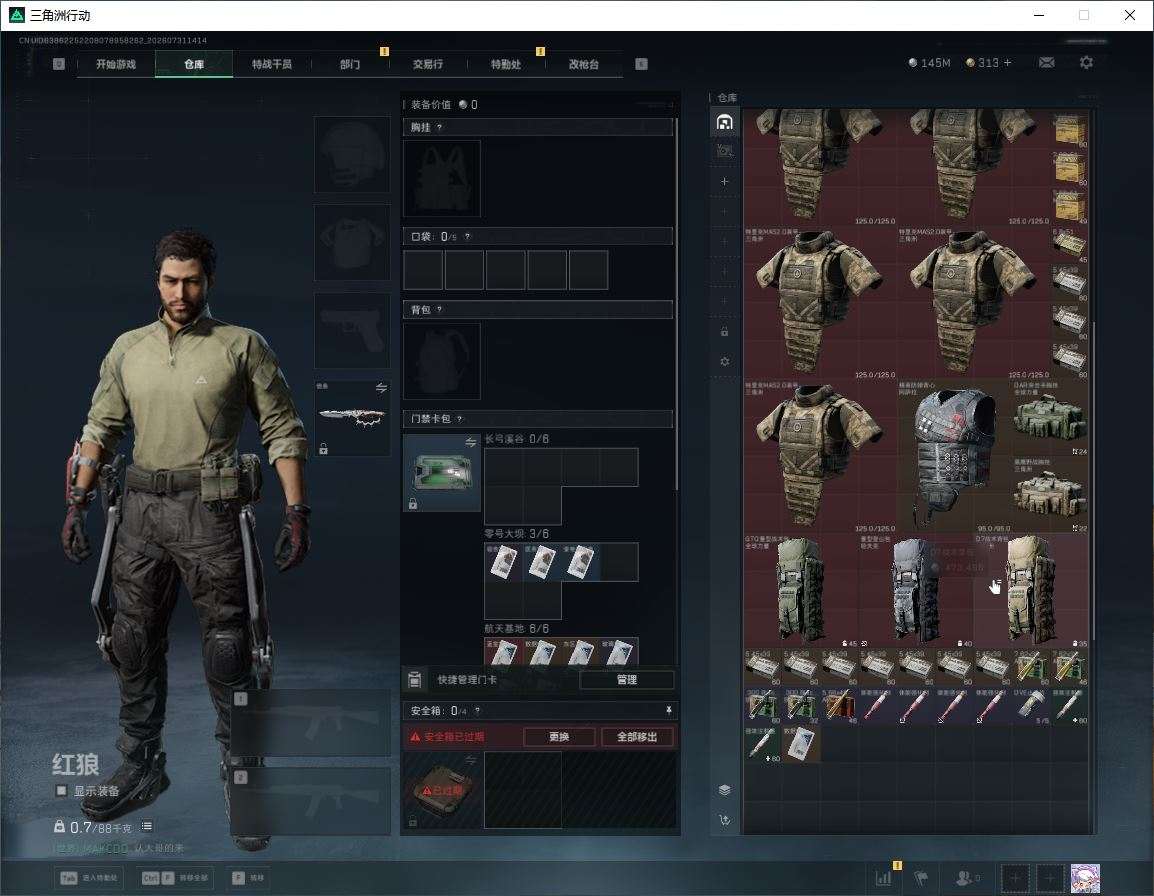Select the tan D7 tactical backpack
This screenshot has width=1154, height=896.
1030,590
